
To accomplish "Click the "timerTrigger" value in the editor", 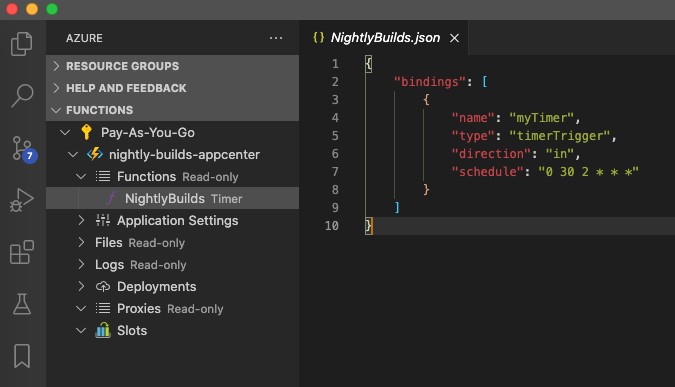I will click(559, 136).
